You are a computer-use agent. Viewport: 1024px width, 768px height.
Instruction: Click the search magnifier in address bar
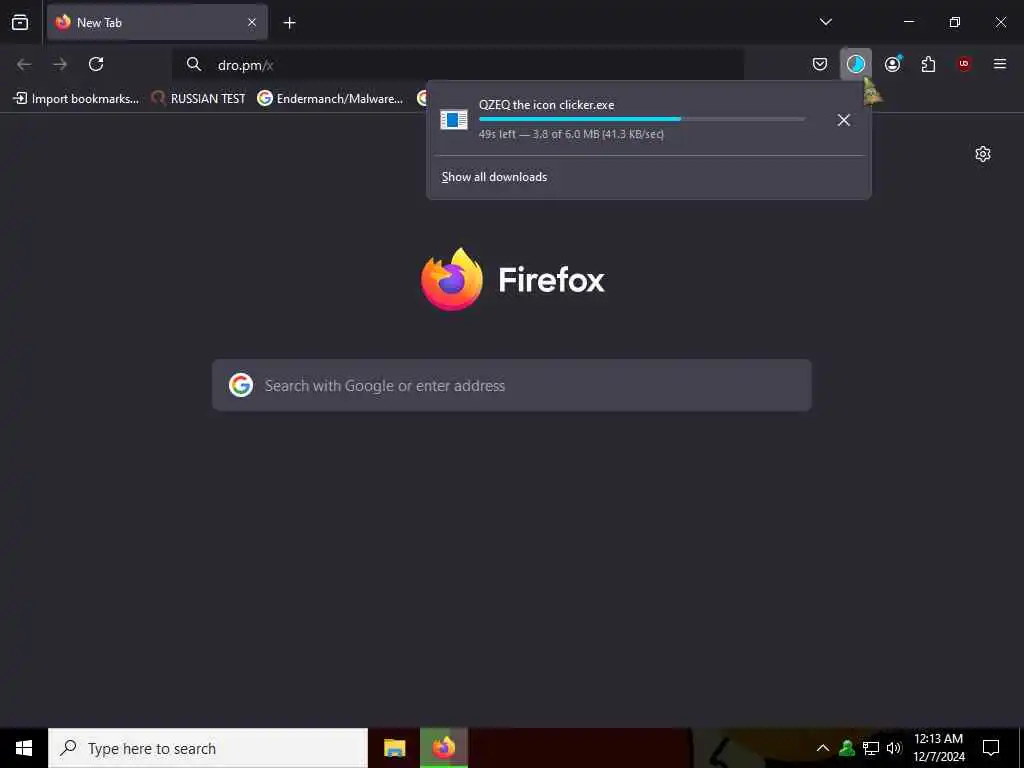coord(194,64)
